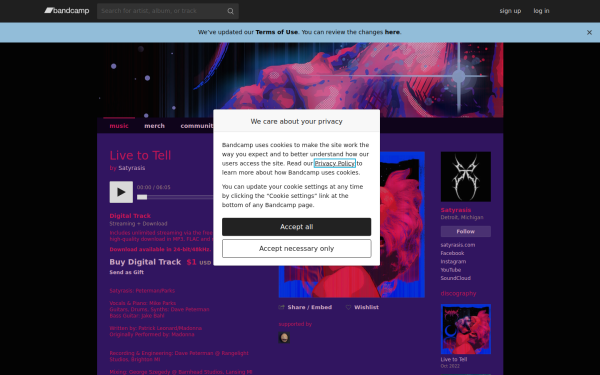
Task: Open the Facebook link
Action: point(452,253)
